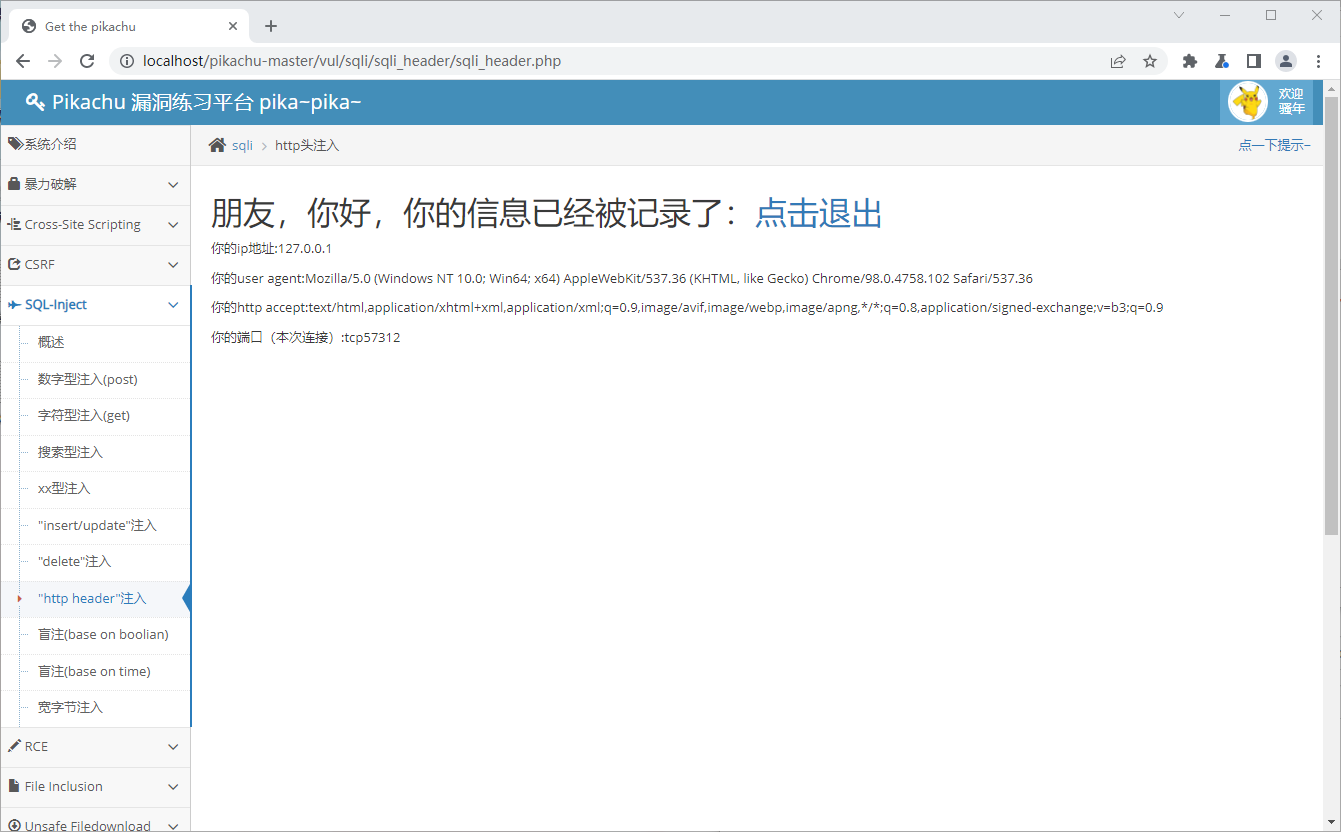Open the 数字型注入(post) page
Screen dimensions: 1341x832
click(x=88, y=380)
